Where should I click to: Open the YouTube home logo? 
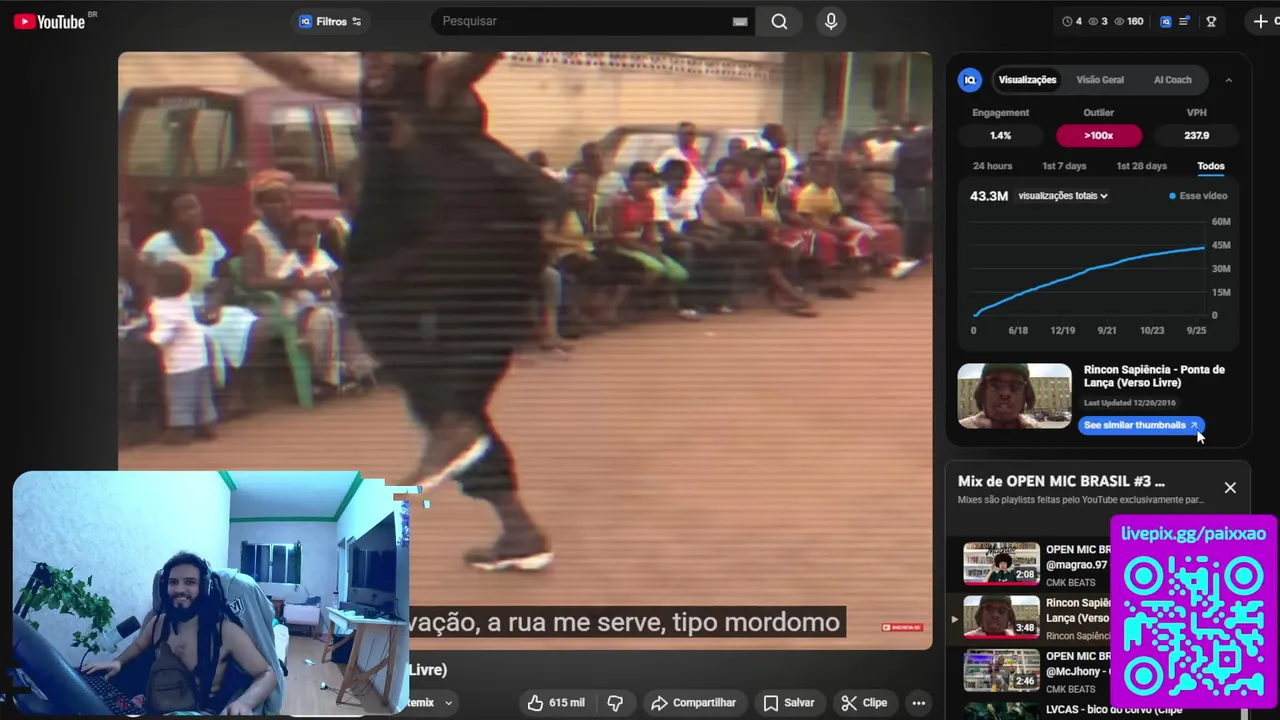click(50, 21)
